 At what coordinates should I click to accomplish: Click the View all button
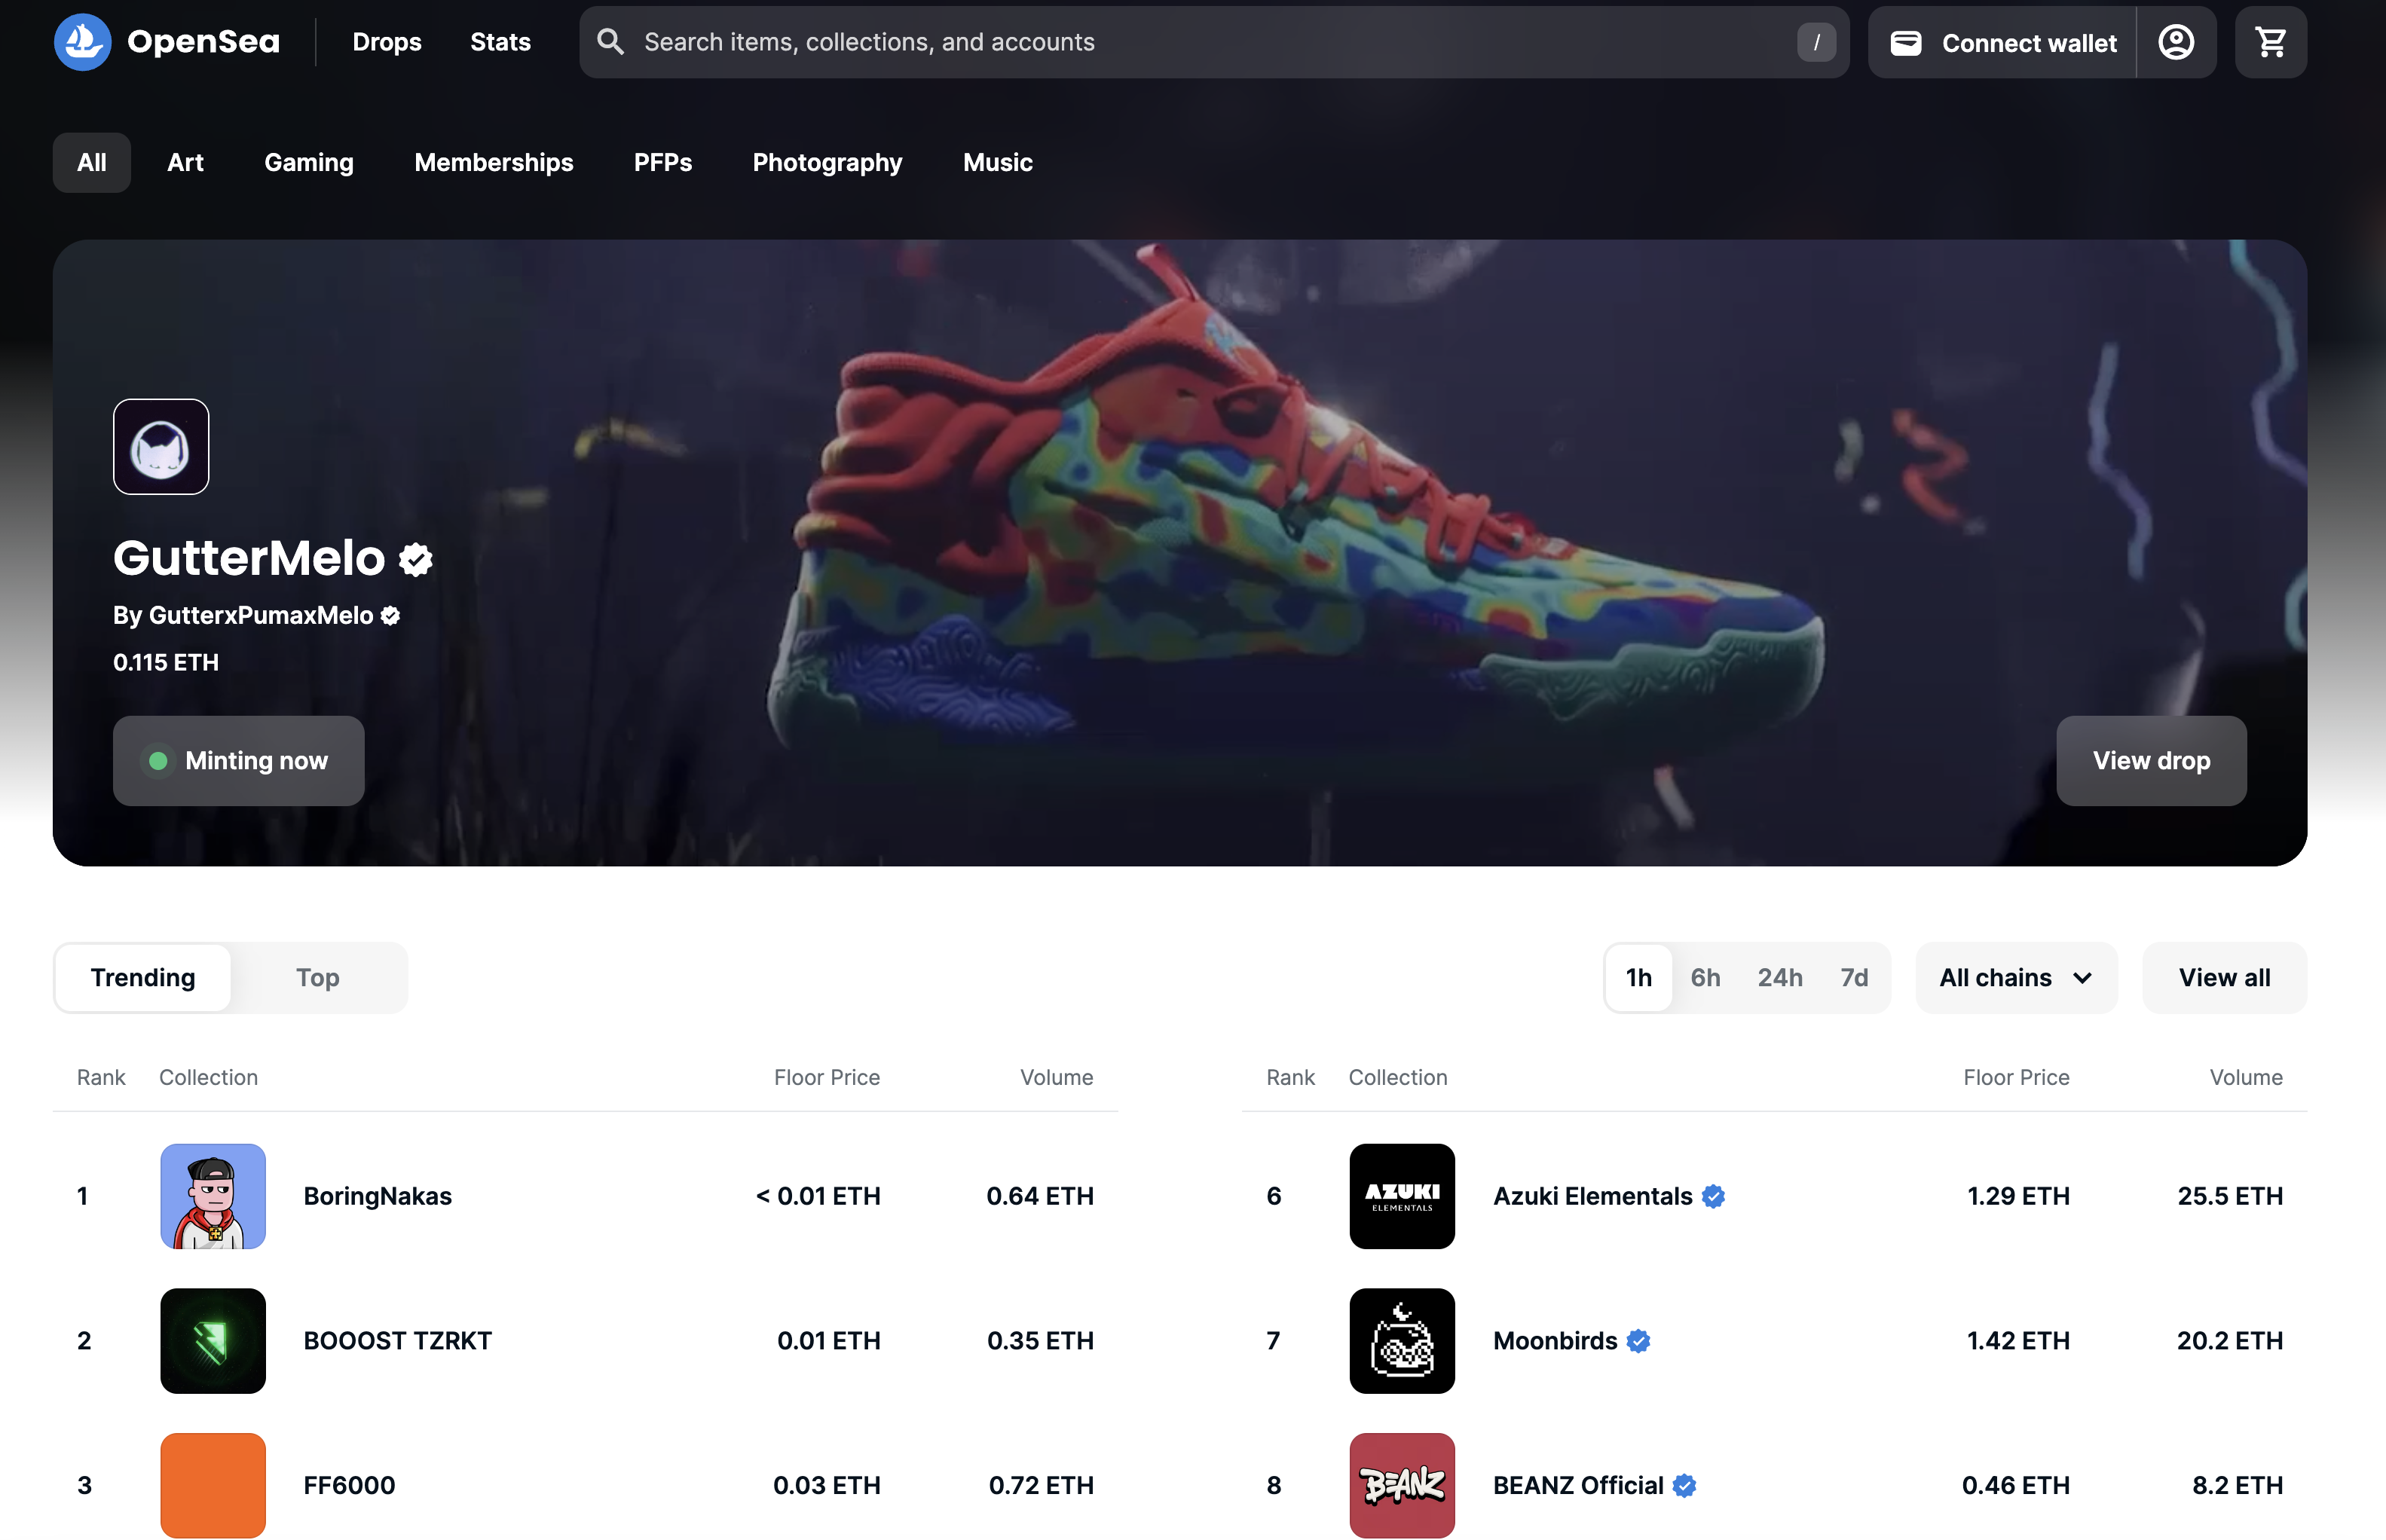click(x=2223, y=977)
